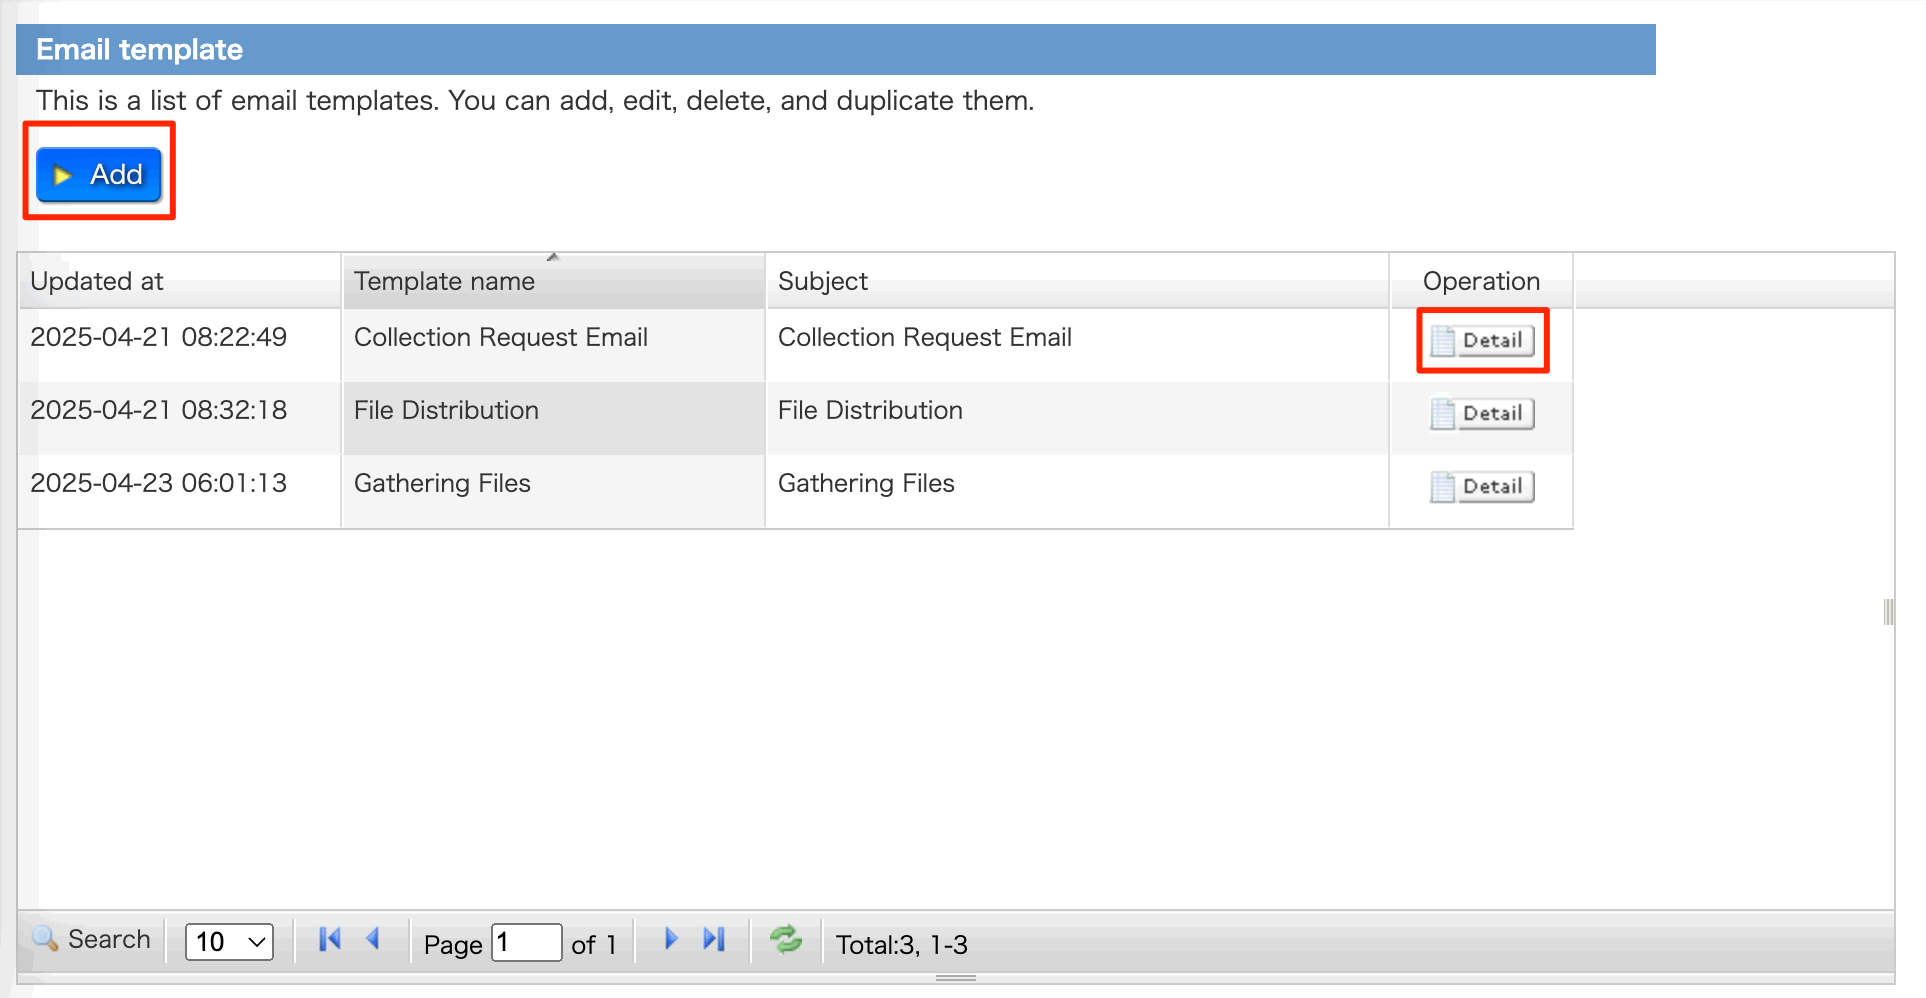Viewport: 1926px width, 998px height.
Task: Click the Operation column header
Action: 1480,282
